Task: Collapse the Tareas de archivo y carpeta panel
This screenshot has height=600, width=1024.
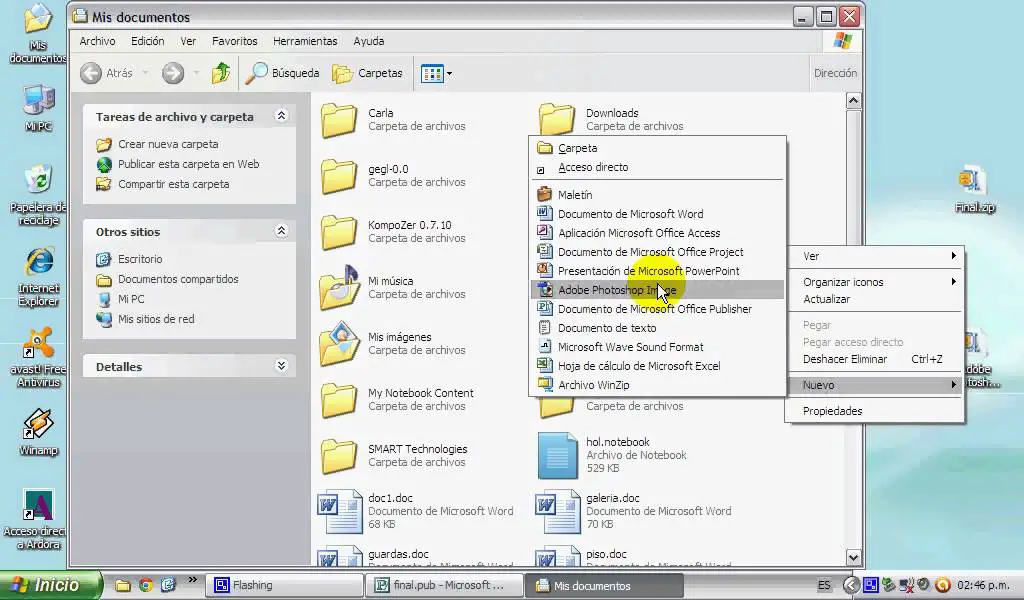Action: pos(281,116)
